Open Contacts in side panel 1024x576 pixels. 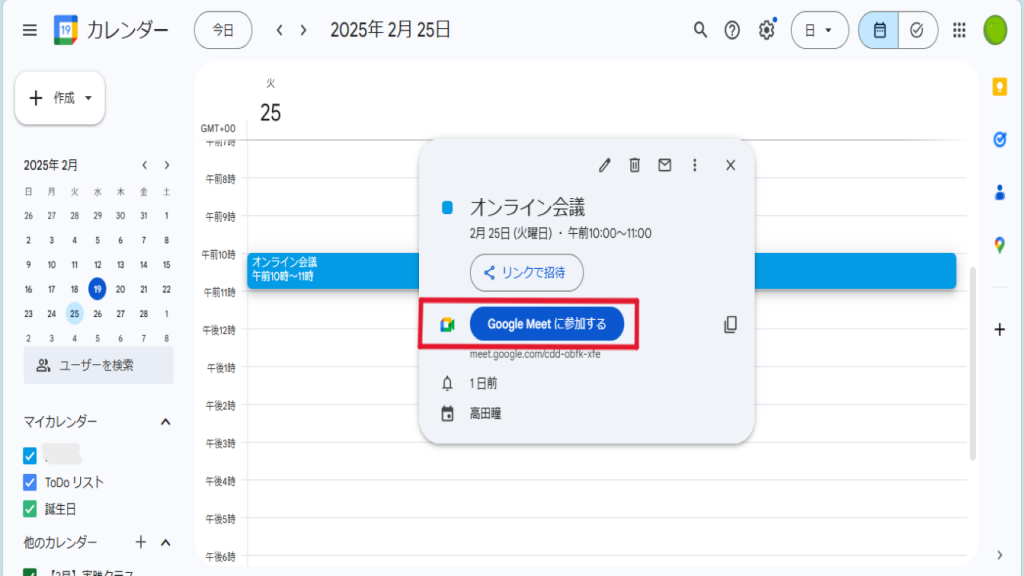coord(999,193)
